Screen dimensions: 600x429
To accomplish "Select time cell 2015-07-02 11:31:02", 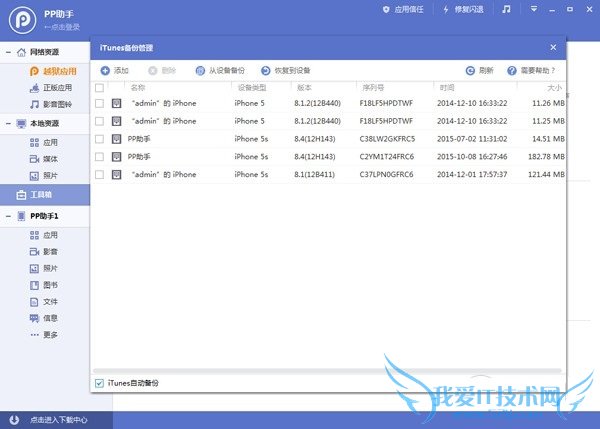I will point(472,139).
